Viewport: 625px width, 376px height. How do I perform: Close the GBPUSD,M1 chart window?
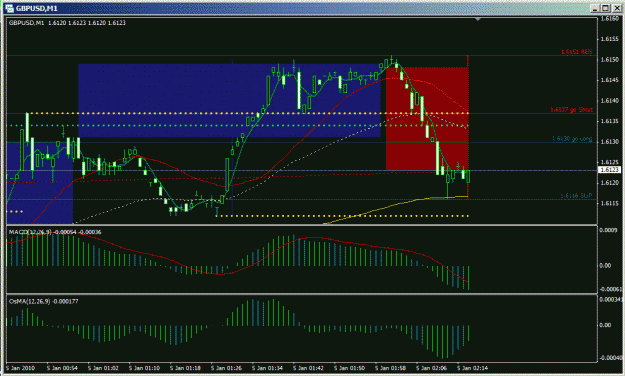point(616,8)
